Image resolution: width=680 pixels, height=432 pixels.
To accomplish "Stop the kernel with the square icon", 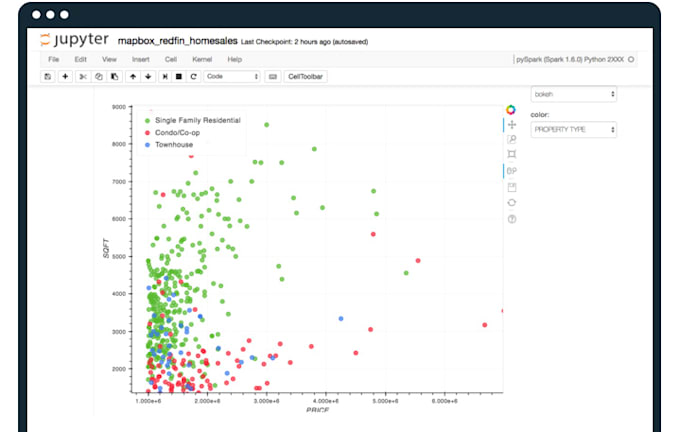I will (x=178, y=76).
